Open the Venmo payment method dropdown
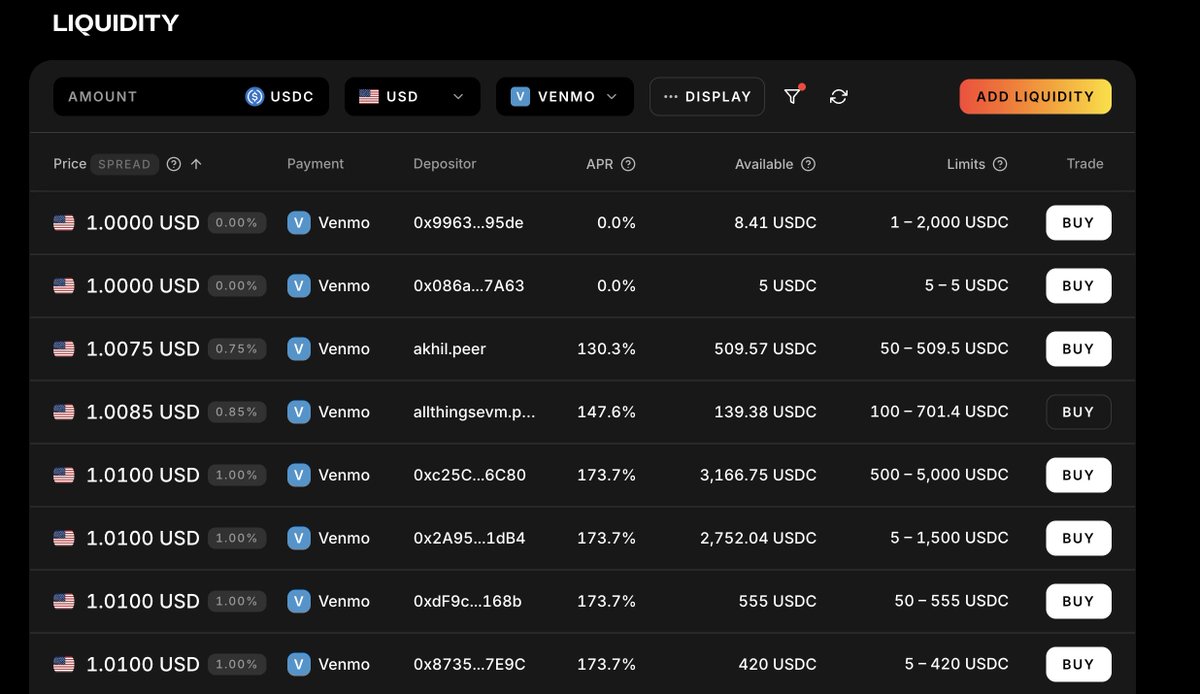1200x694 pixels. coord(564,96)
